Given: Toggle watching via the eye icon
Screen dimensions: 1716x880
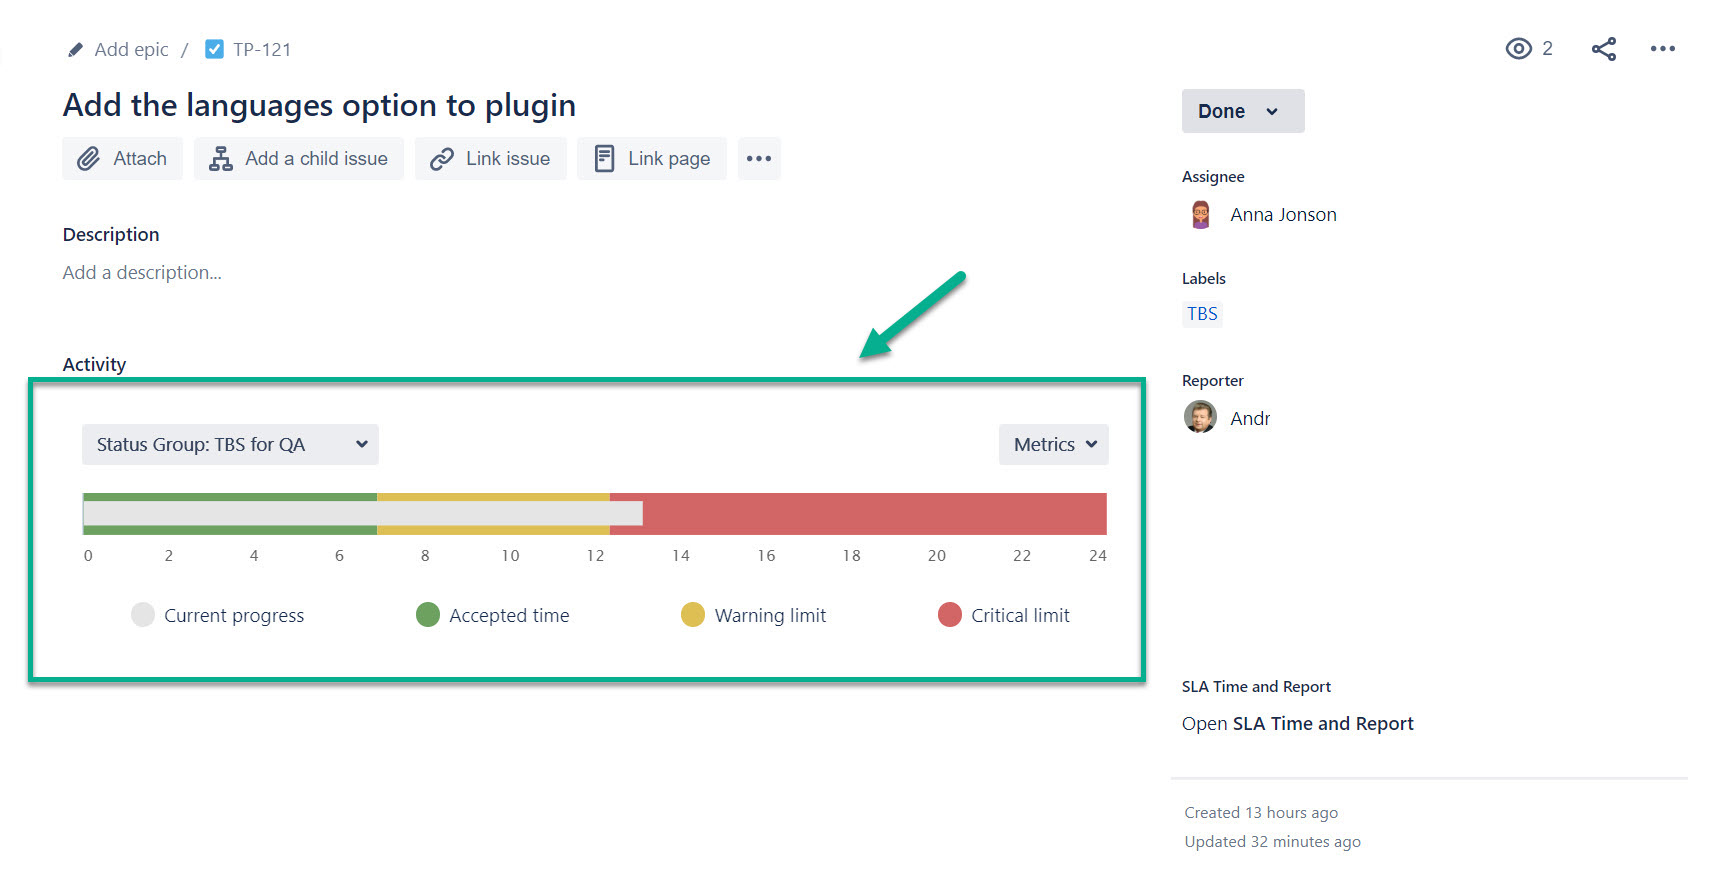Looking at the screenshot, I should point(1518,49).
